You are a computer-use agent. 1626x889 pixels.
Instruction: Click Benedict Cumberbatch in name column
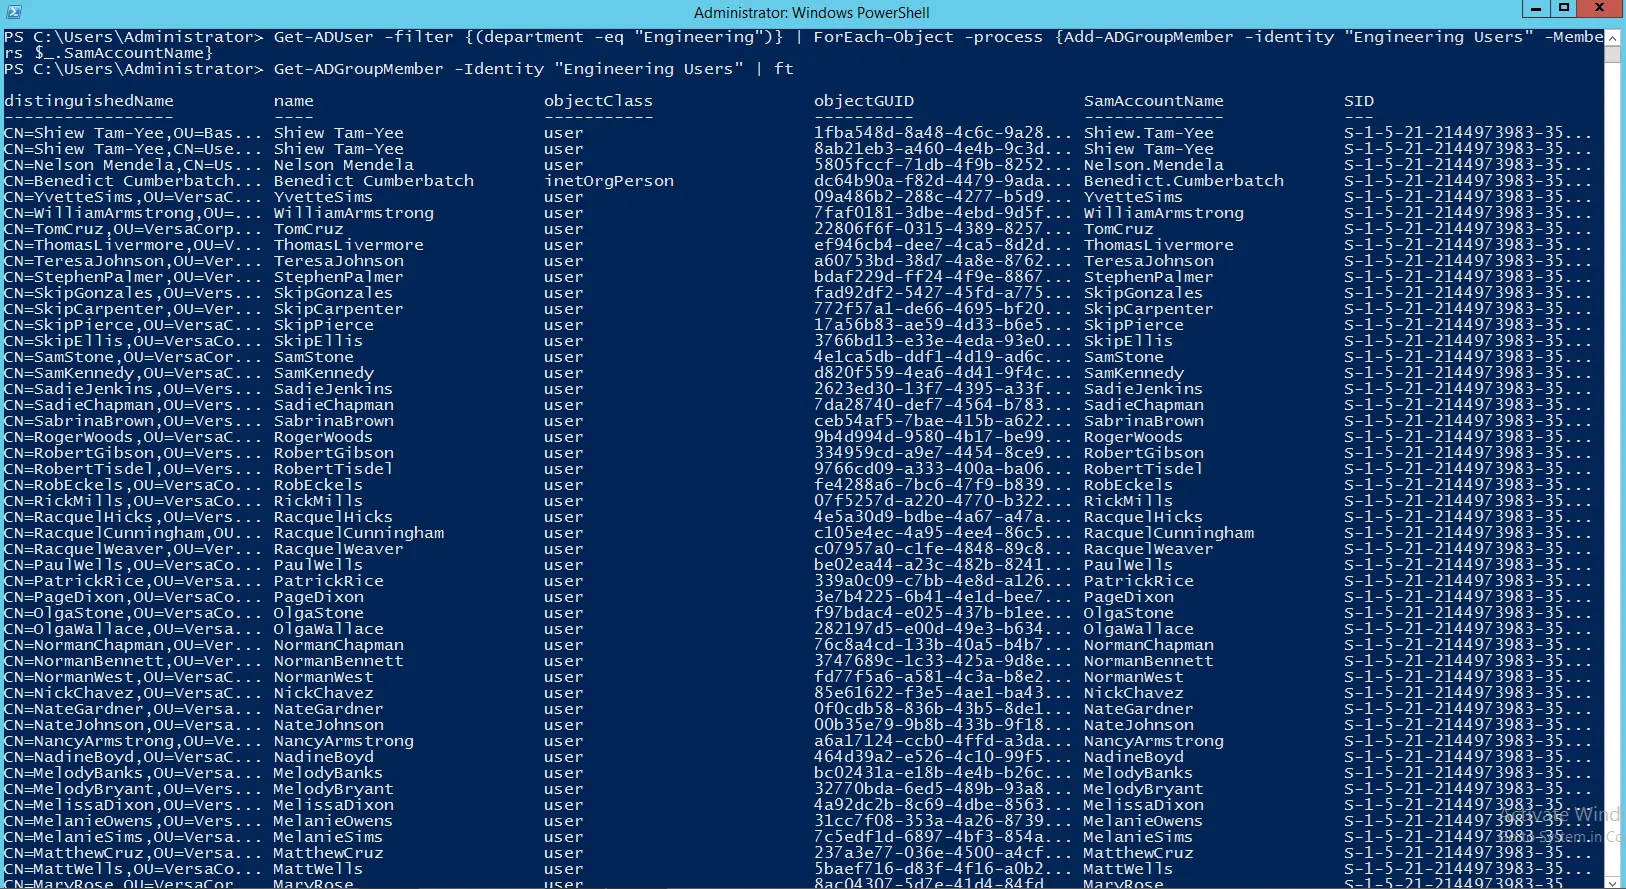(x=374, y=181)
